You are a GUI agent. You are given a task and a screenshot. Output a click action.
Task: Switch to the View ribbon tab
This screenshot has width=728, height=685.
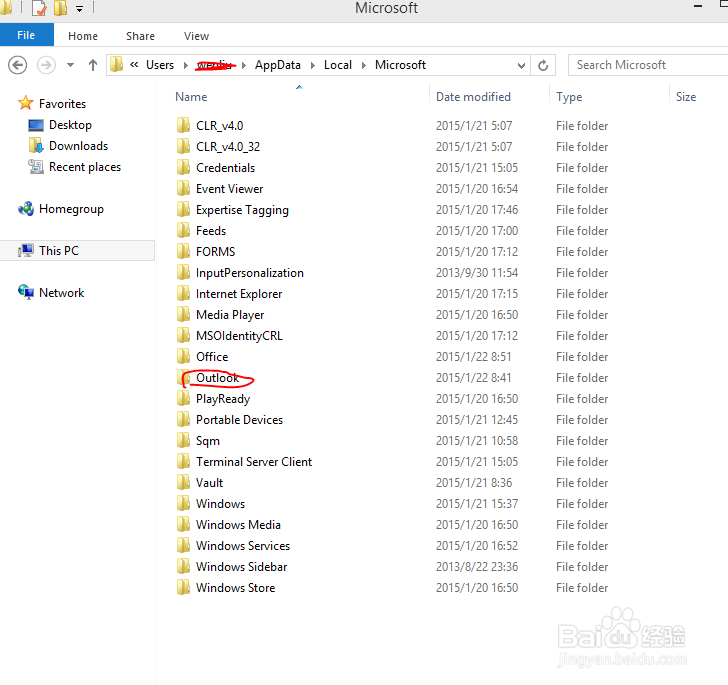[196, 36]
